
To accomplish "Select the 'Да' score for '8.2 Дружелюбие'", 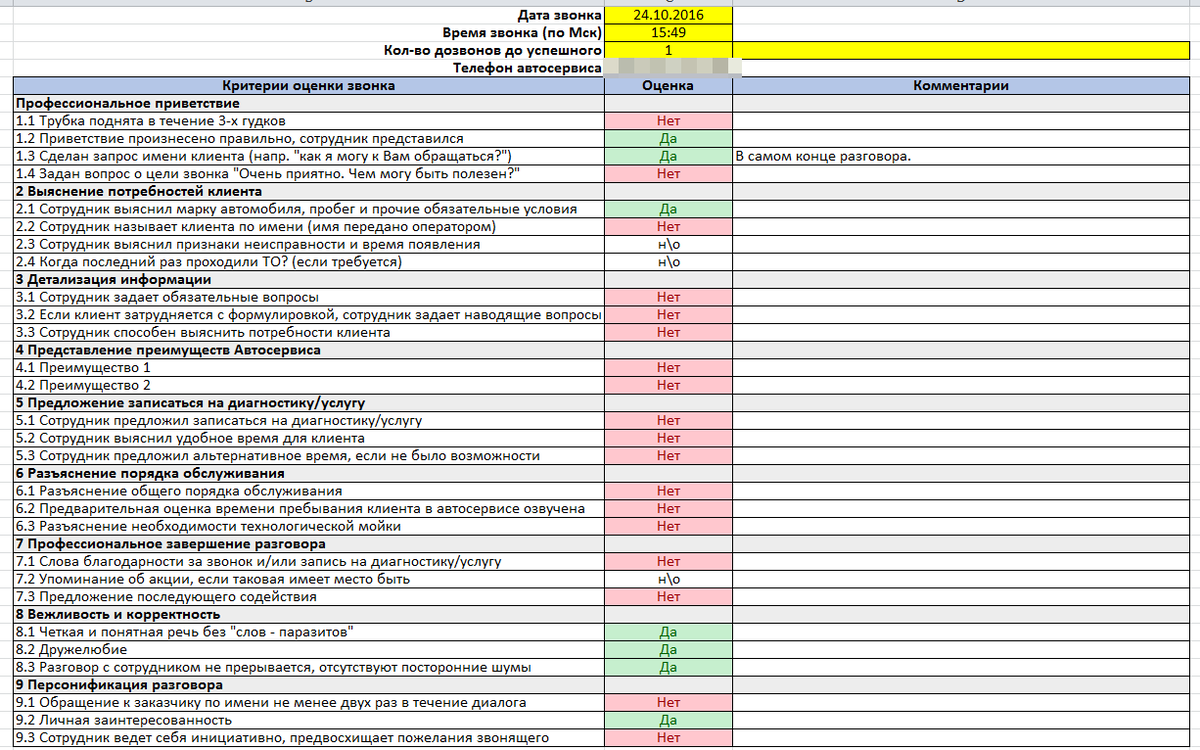I will [x=668, y=650].
